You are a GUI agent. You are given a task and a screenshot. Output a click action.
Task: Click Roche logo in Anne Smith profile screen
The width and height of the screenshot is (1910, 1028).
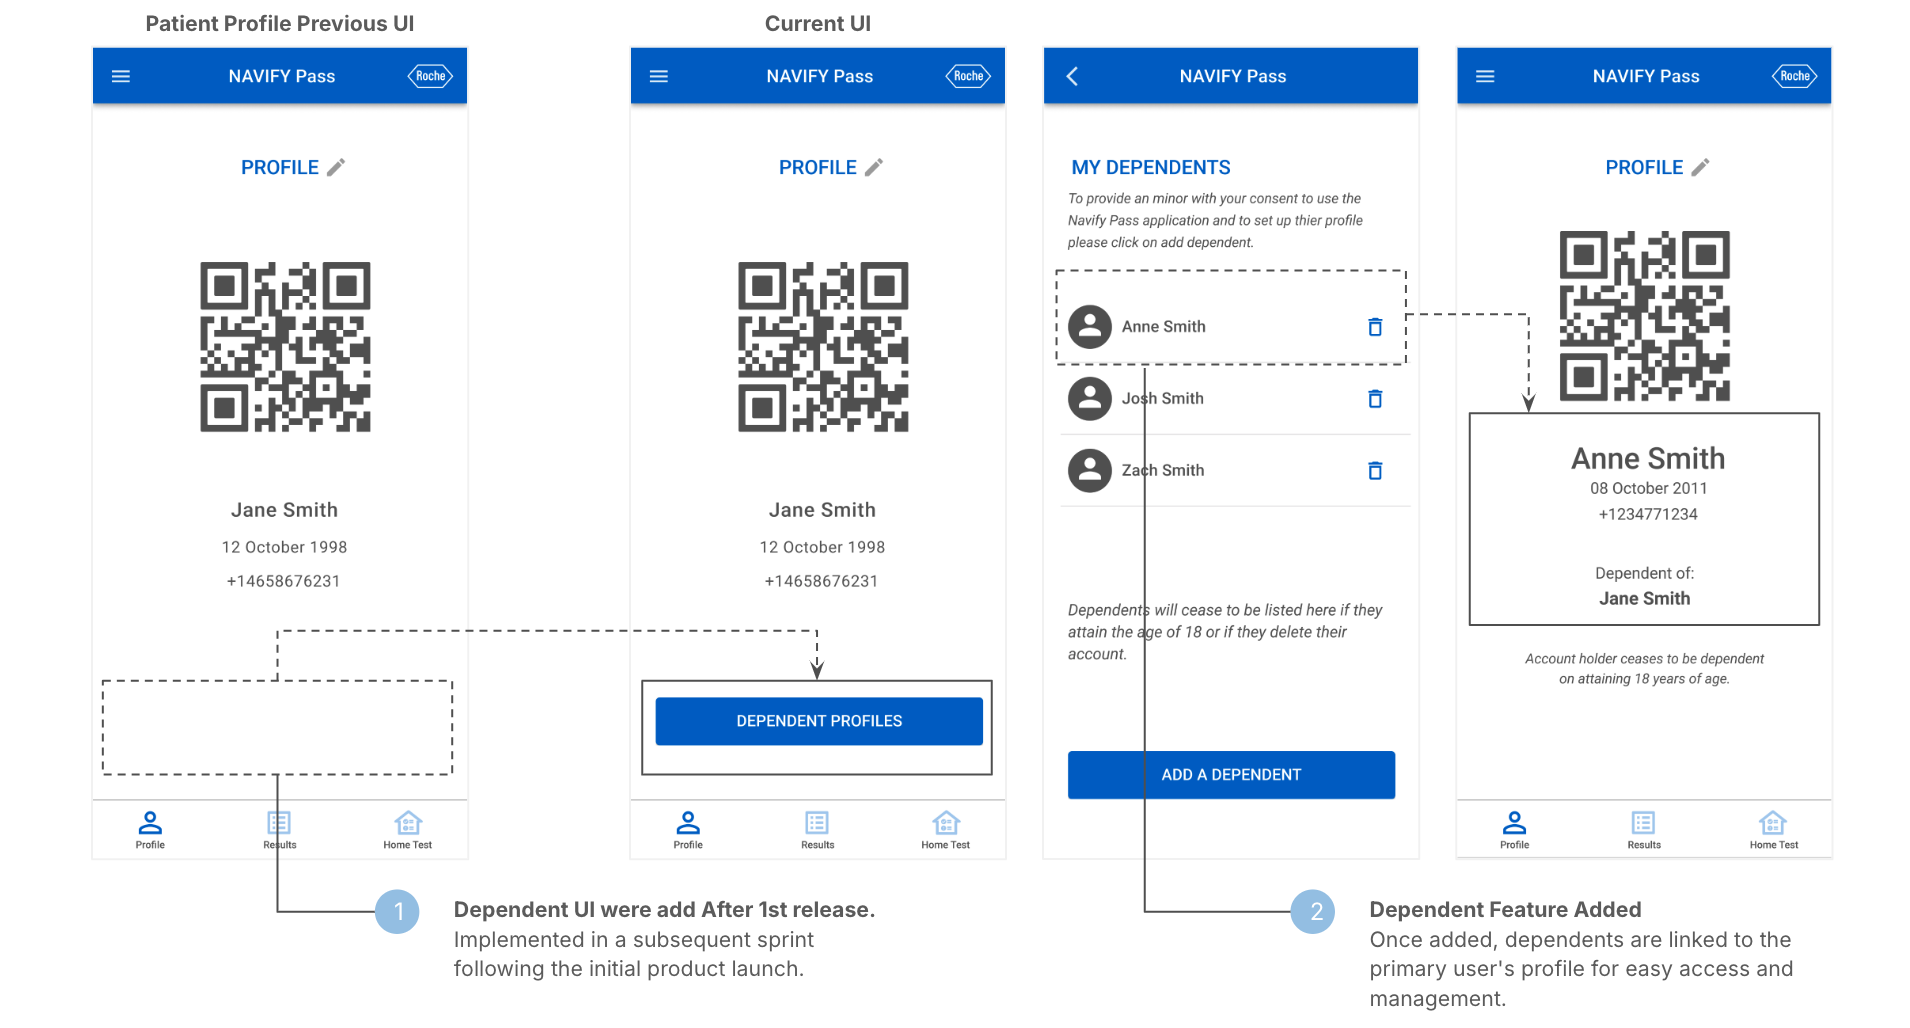[1794, 76]
